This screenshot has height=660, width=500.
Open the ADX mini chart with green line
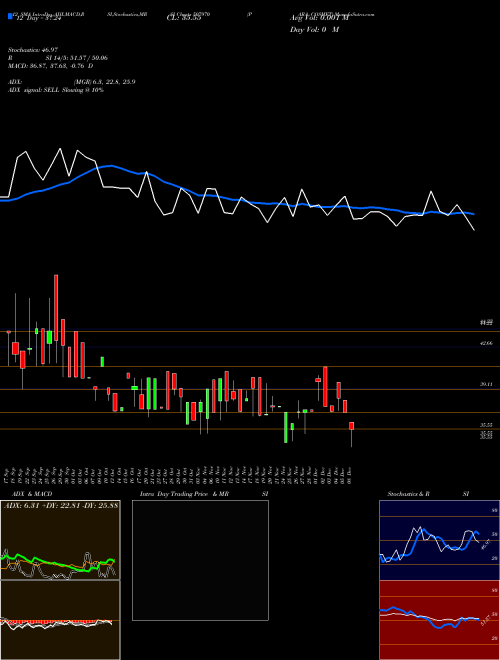[x=60, y=540]
